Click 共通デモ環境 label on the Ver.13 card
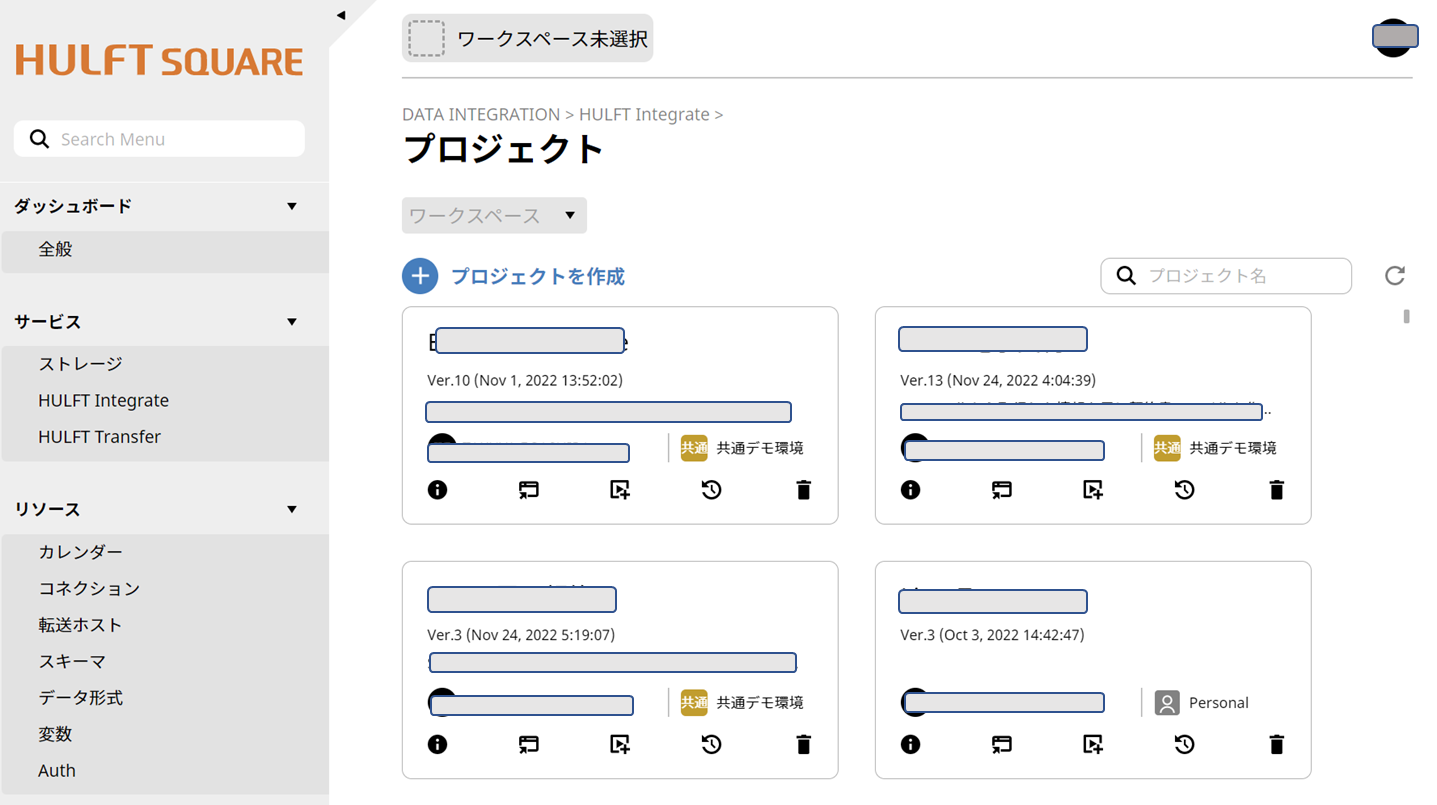 (1233, 448)
